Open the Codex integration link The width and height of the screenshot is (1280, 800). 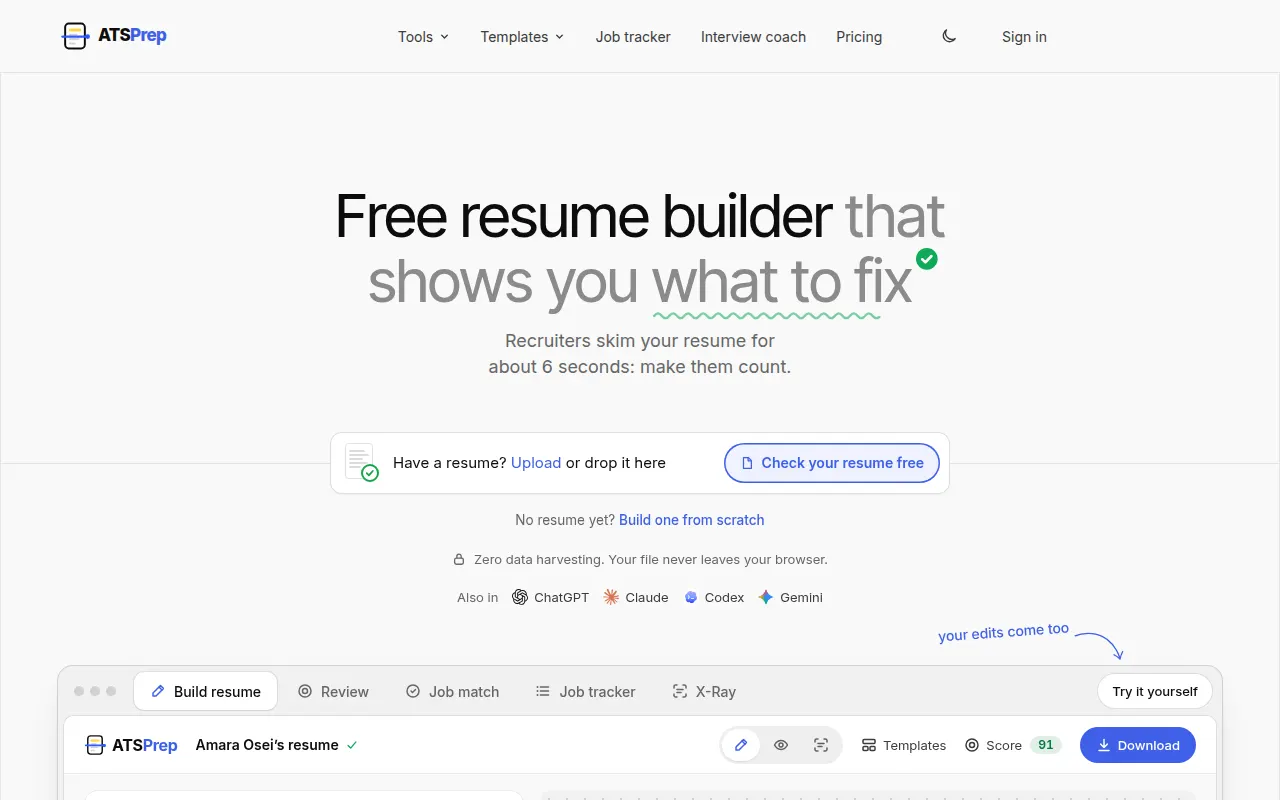point(714,597)
